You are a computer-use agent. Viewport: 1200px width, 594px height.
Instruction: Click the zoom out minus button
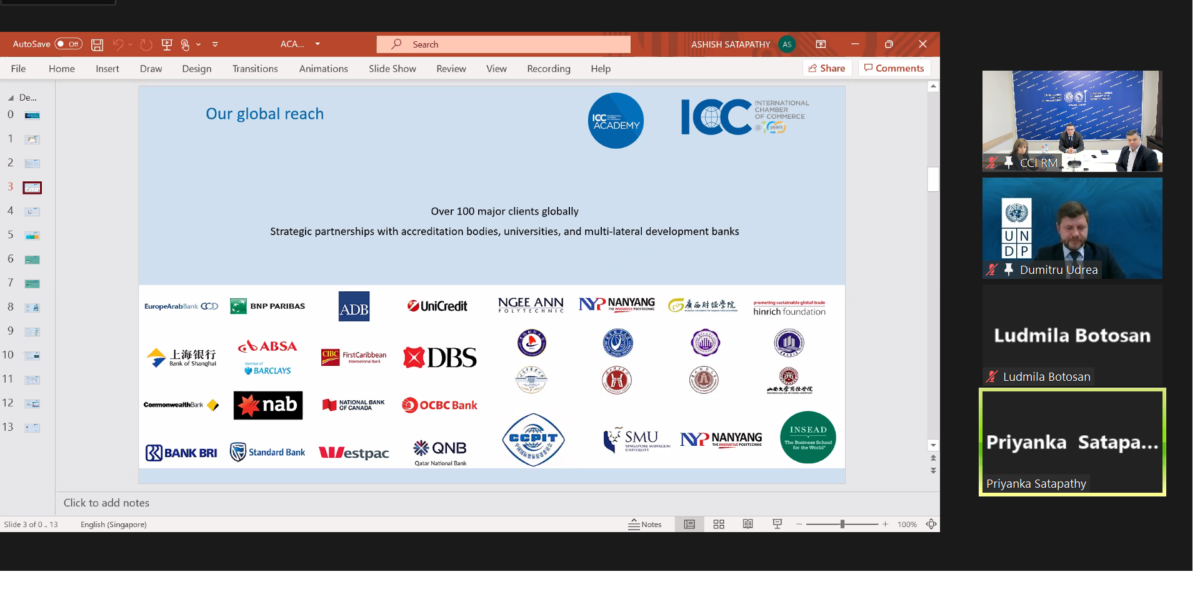(x=800, y=524)
